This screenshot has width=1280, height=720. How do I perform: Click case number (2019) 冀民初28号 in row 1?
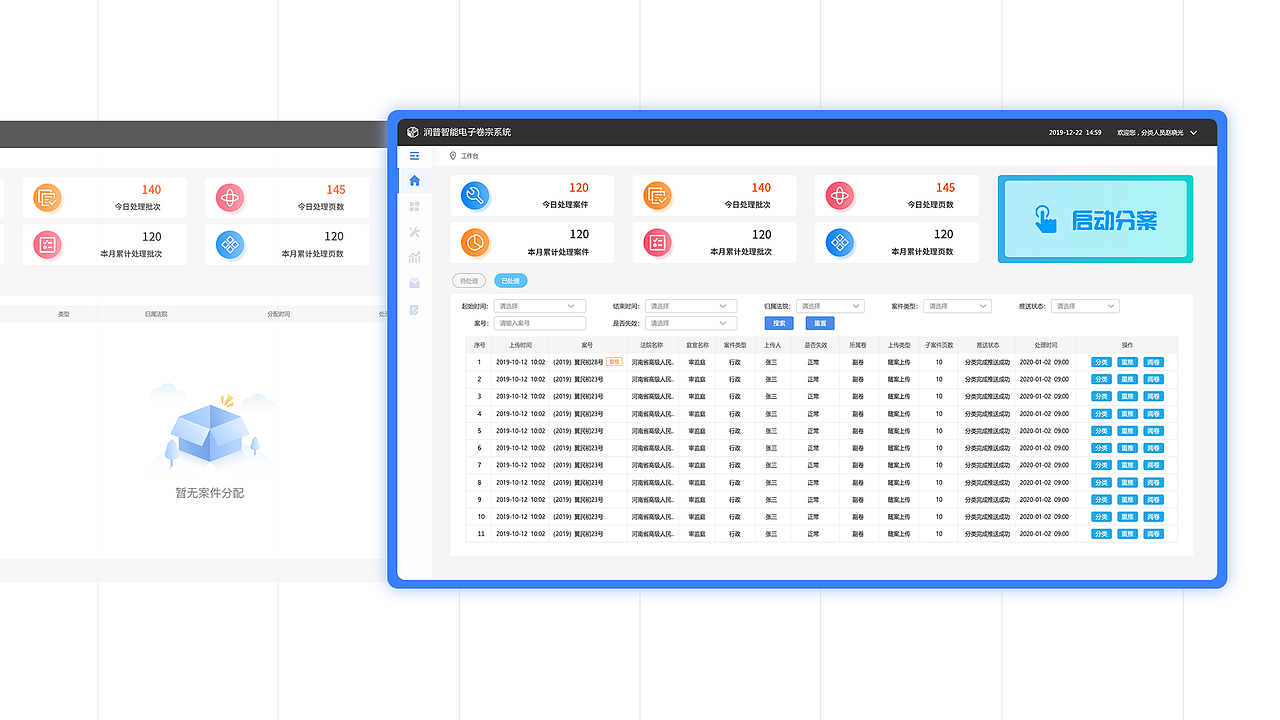pos(578,362)
